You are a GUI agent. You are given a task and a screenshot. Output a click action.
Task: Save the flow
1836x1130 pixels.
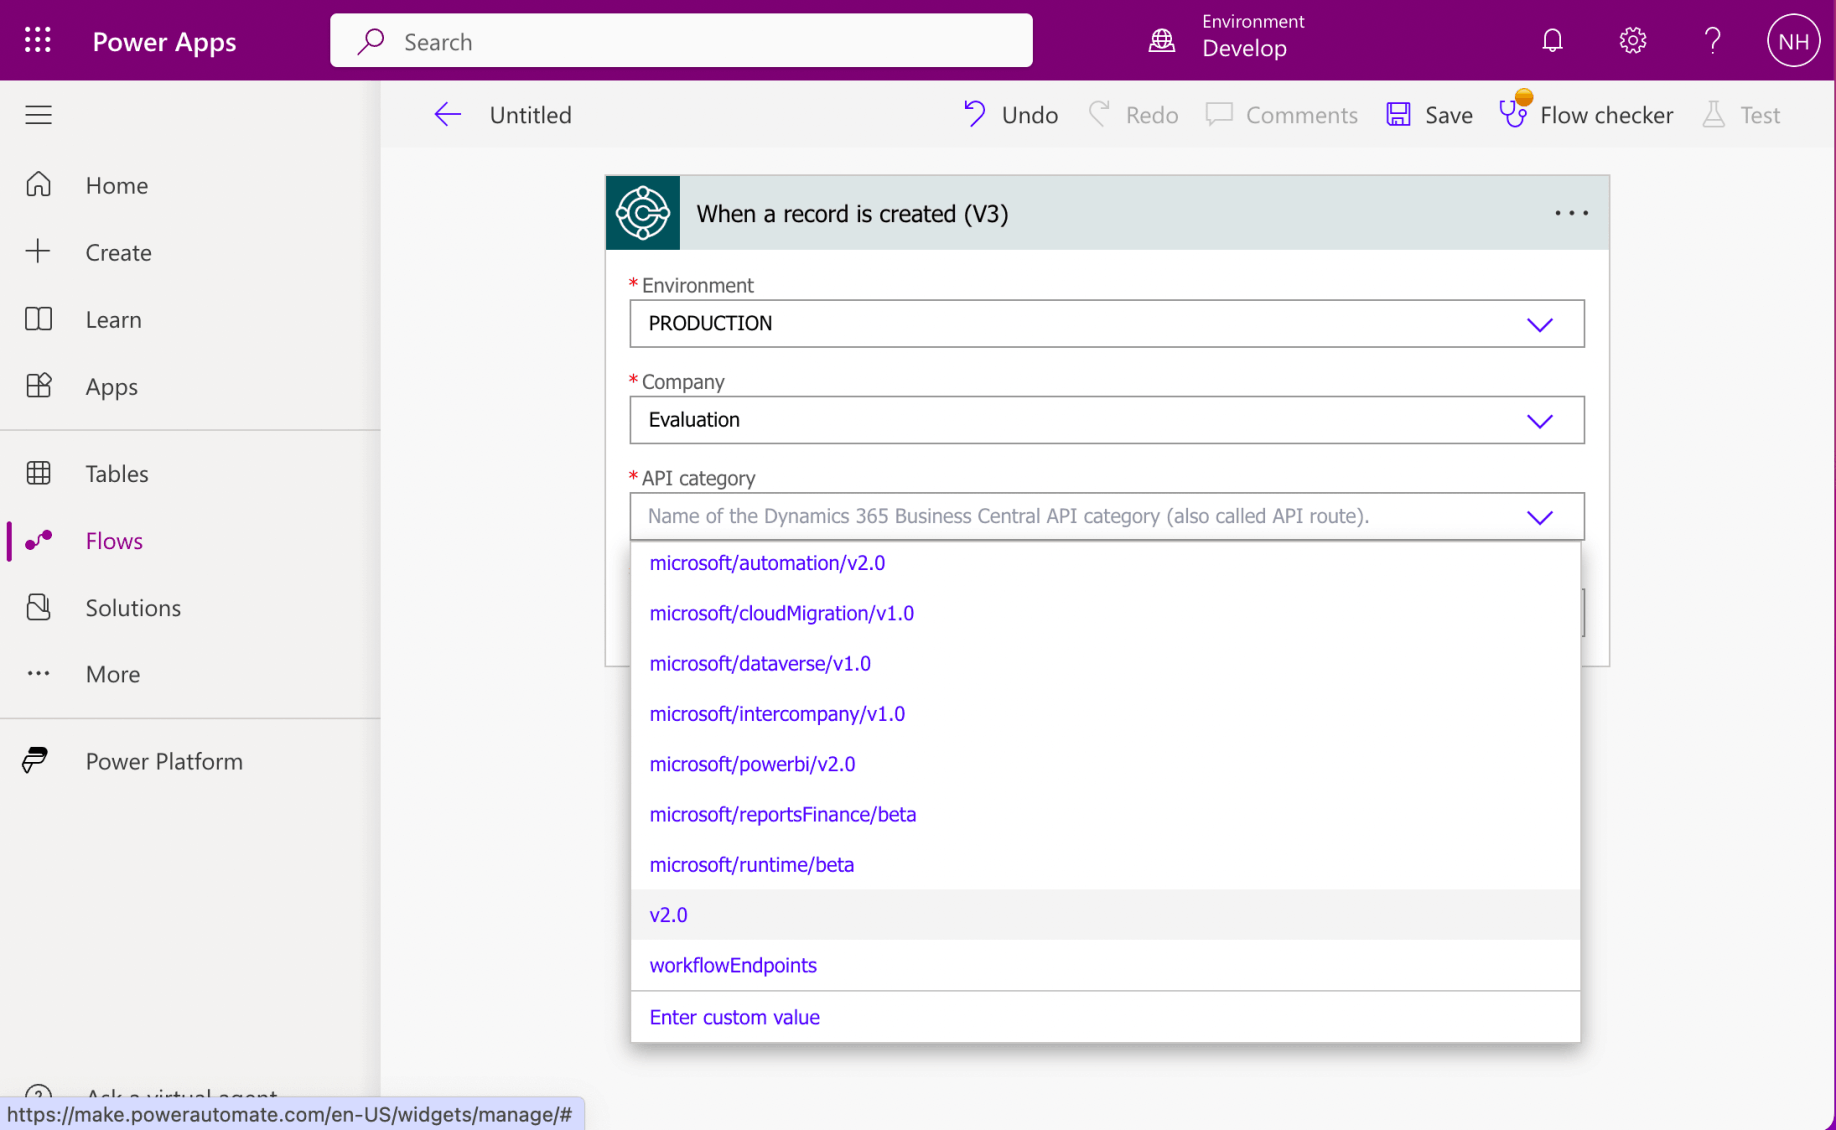click(1429, 115)
